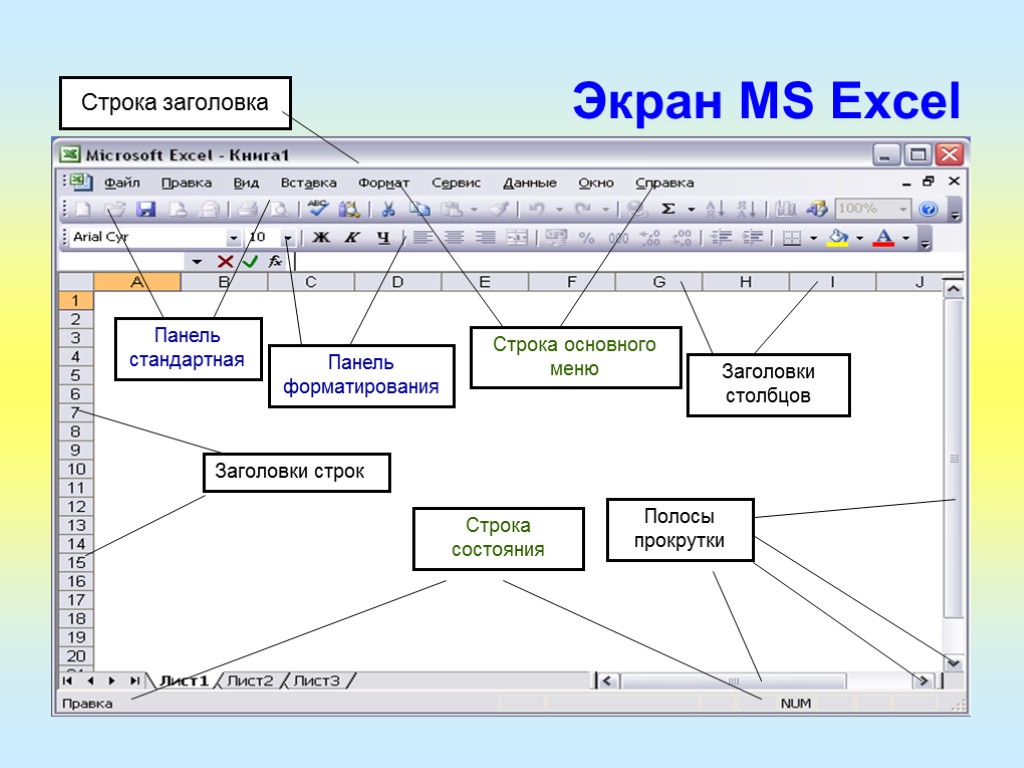Click the AutoSum sigma icon

[x=668, y=210]
